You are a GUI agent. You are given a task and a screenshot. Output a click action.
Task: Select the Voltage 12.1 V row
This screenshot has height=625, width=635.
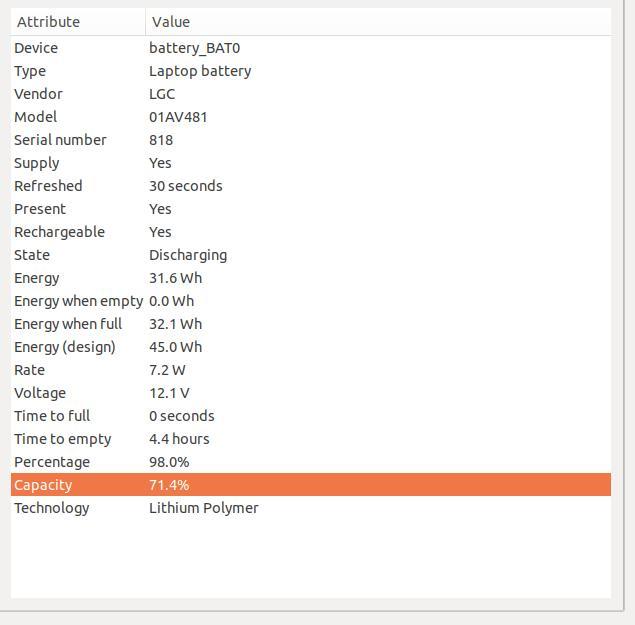tap(311, 393)
